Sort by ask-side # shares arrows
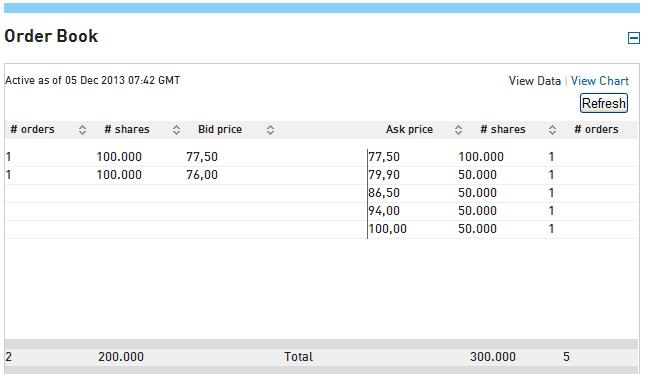646x374 pixels. point(552,130)
